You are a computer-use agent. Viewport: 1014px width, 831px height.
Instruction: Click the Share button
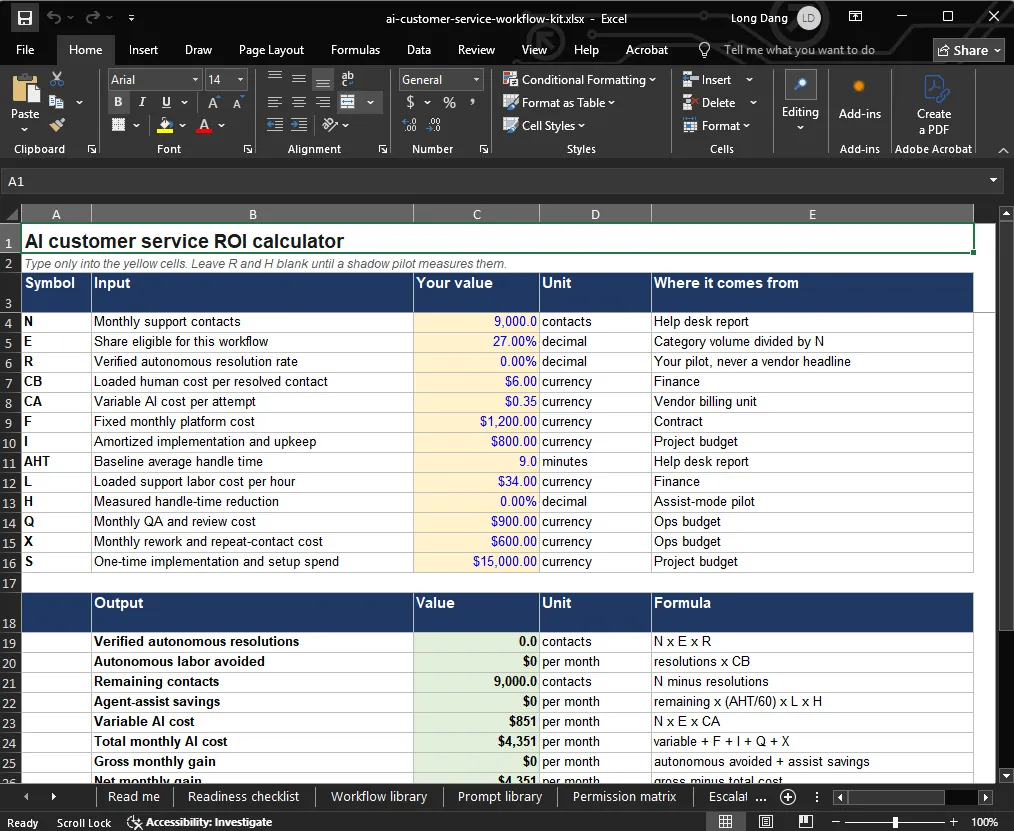pyautogui.click(x=967, y=50)
